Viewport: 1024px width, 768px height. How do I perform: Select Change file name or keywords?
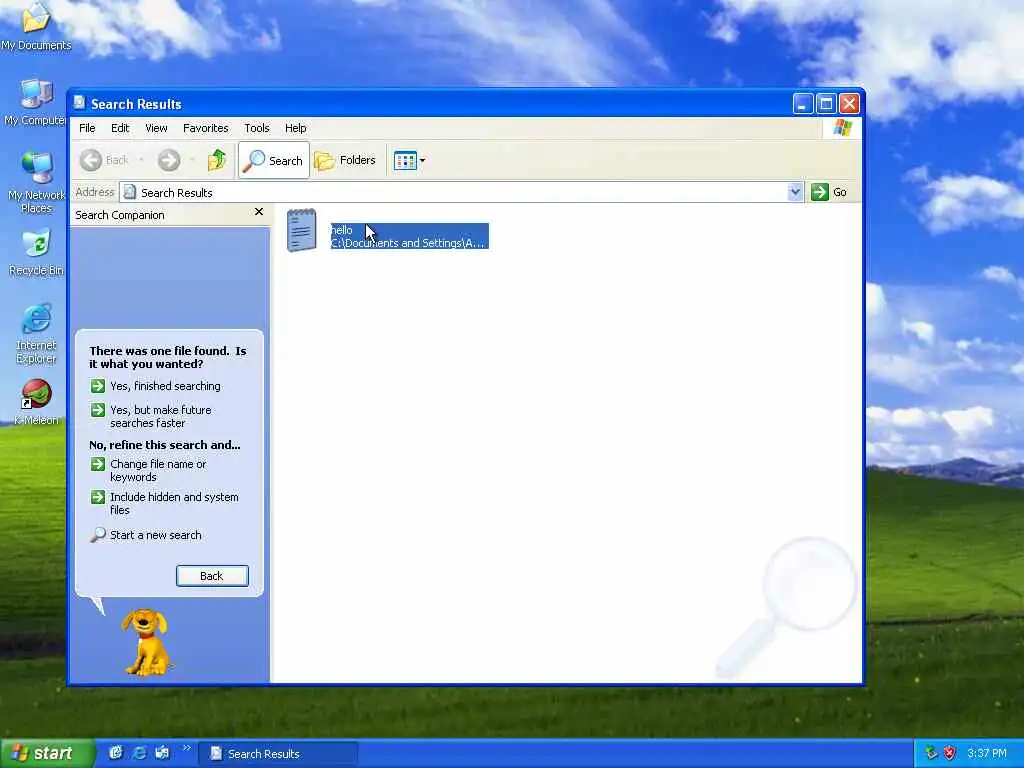coord(148,470)
